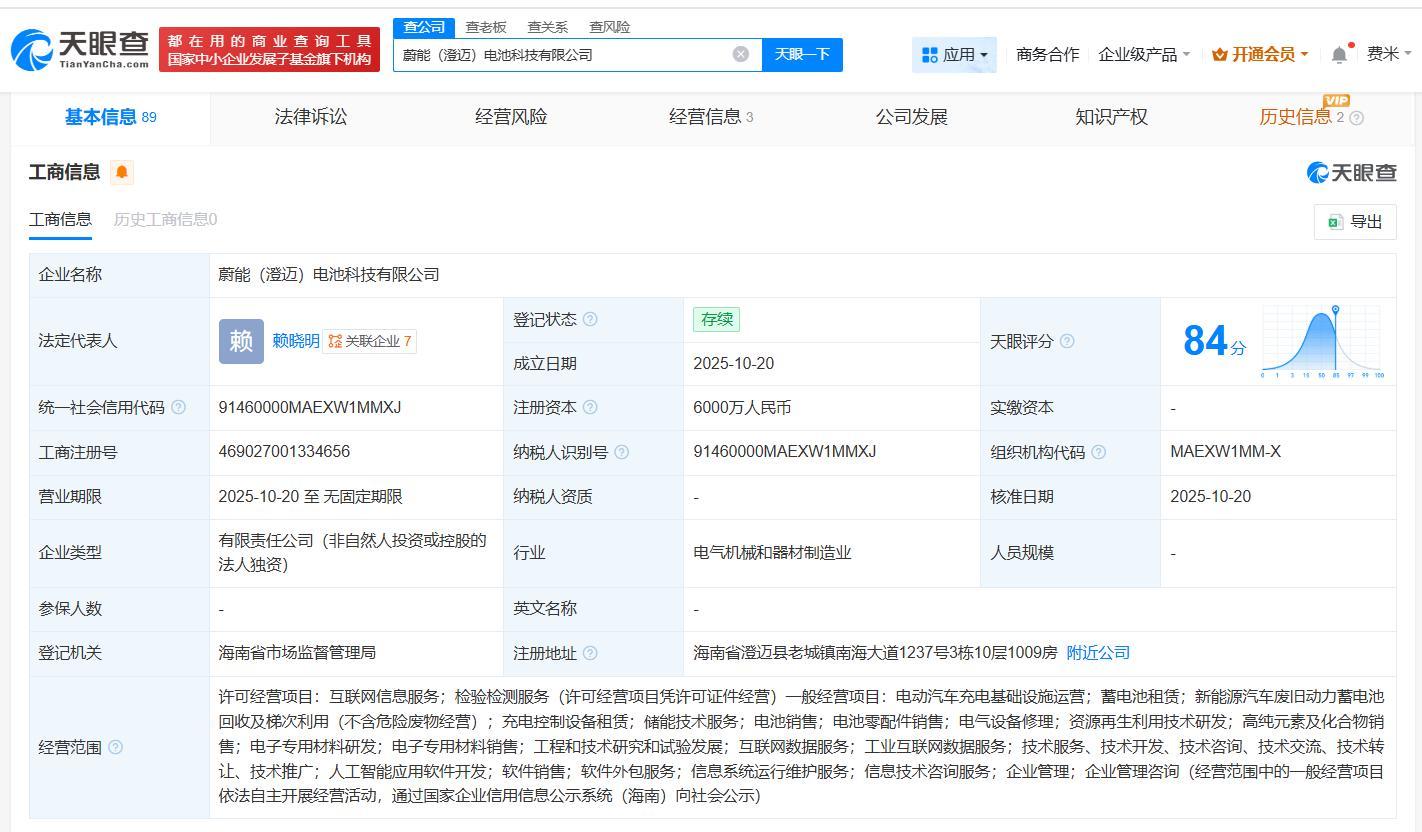Open the notification bell at top right
1422x832 pixels.
pyautogui.click(x=1338, y=55)
